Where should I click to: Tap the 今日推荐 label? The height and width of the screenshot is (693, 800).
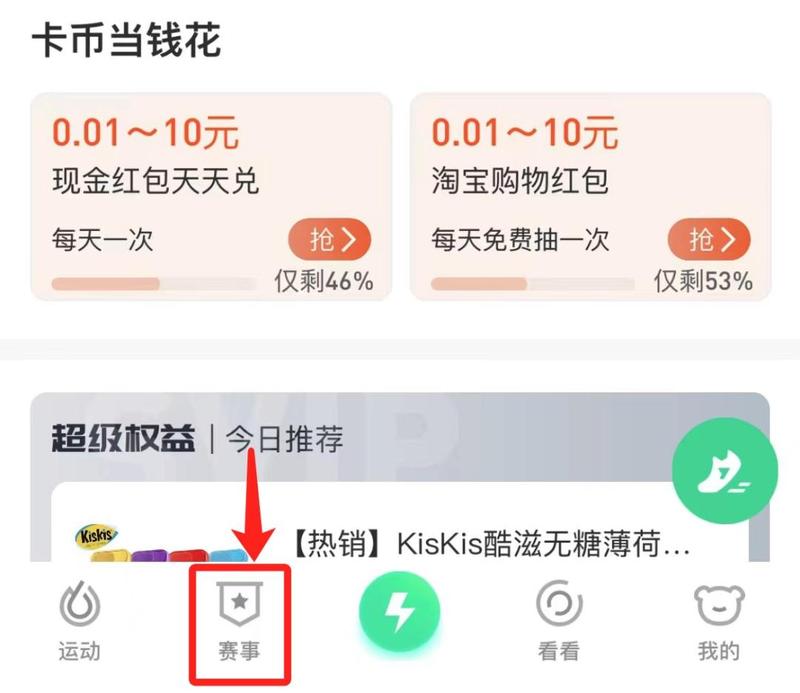point(285,439)
